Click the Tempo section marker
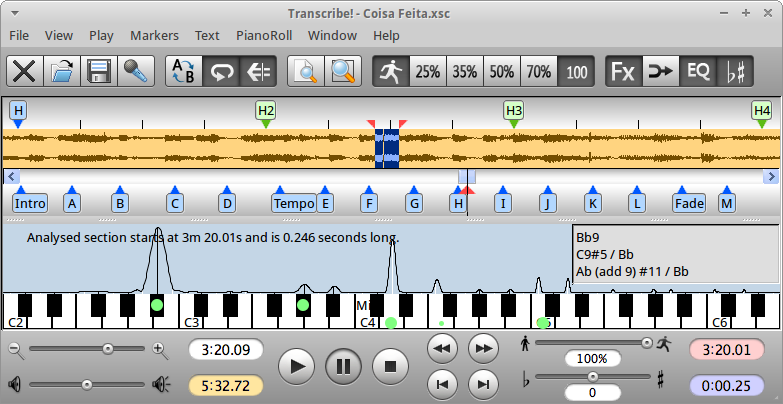This screenshot has height=404, width=783. [x=294, y=203]
